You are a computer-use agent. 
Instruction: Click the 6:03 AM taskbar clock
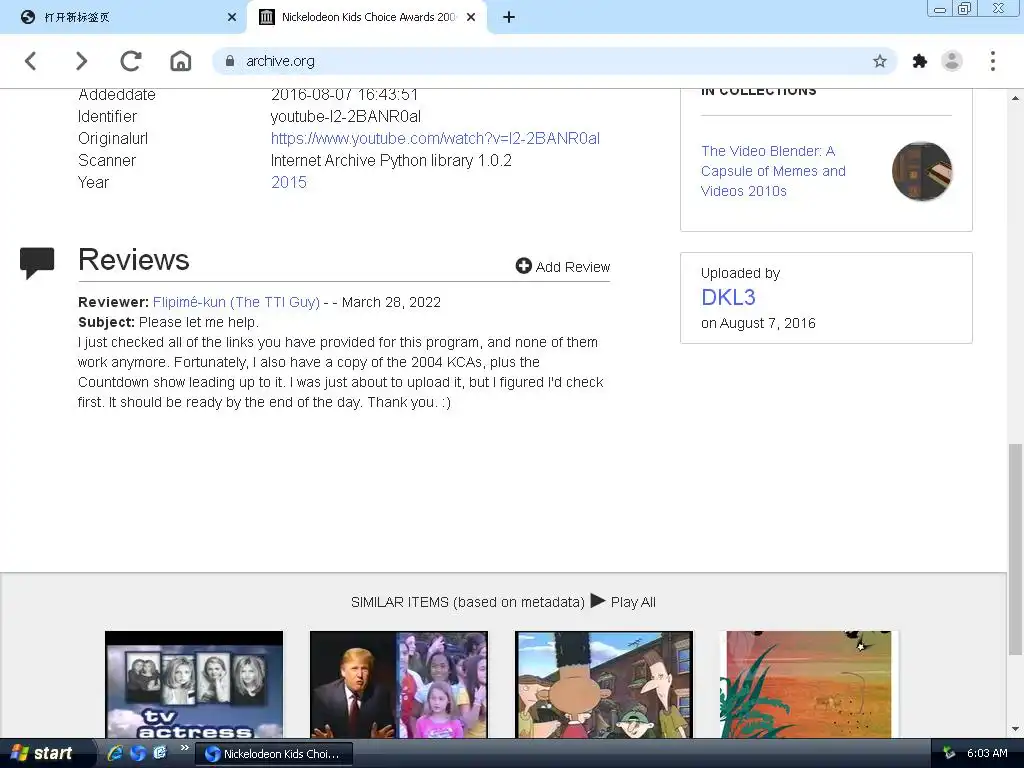point(987,753)
